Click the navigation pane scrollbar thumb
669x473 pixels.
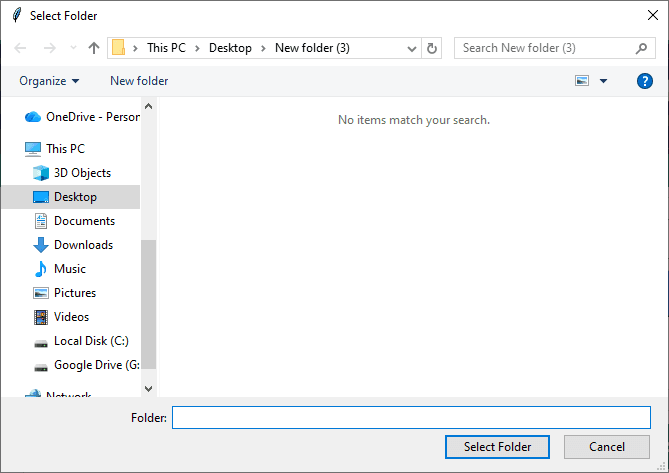point(148,304)
